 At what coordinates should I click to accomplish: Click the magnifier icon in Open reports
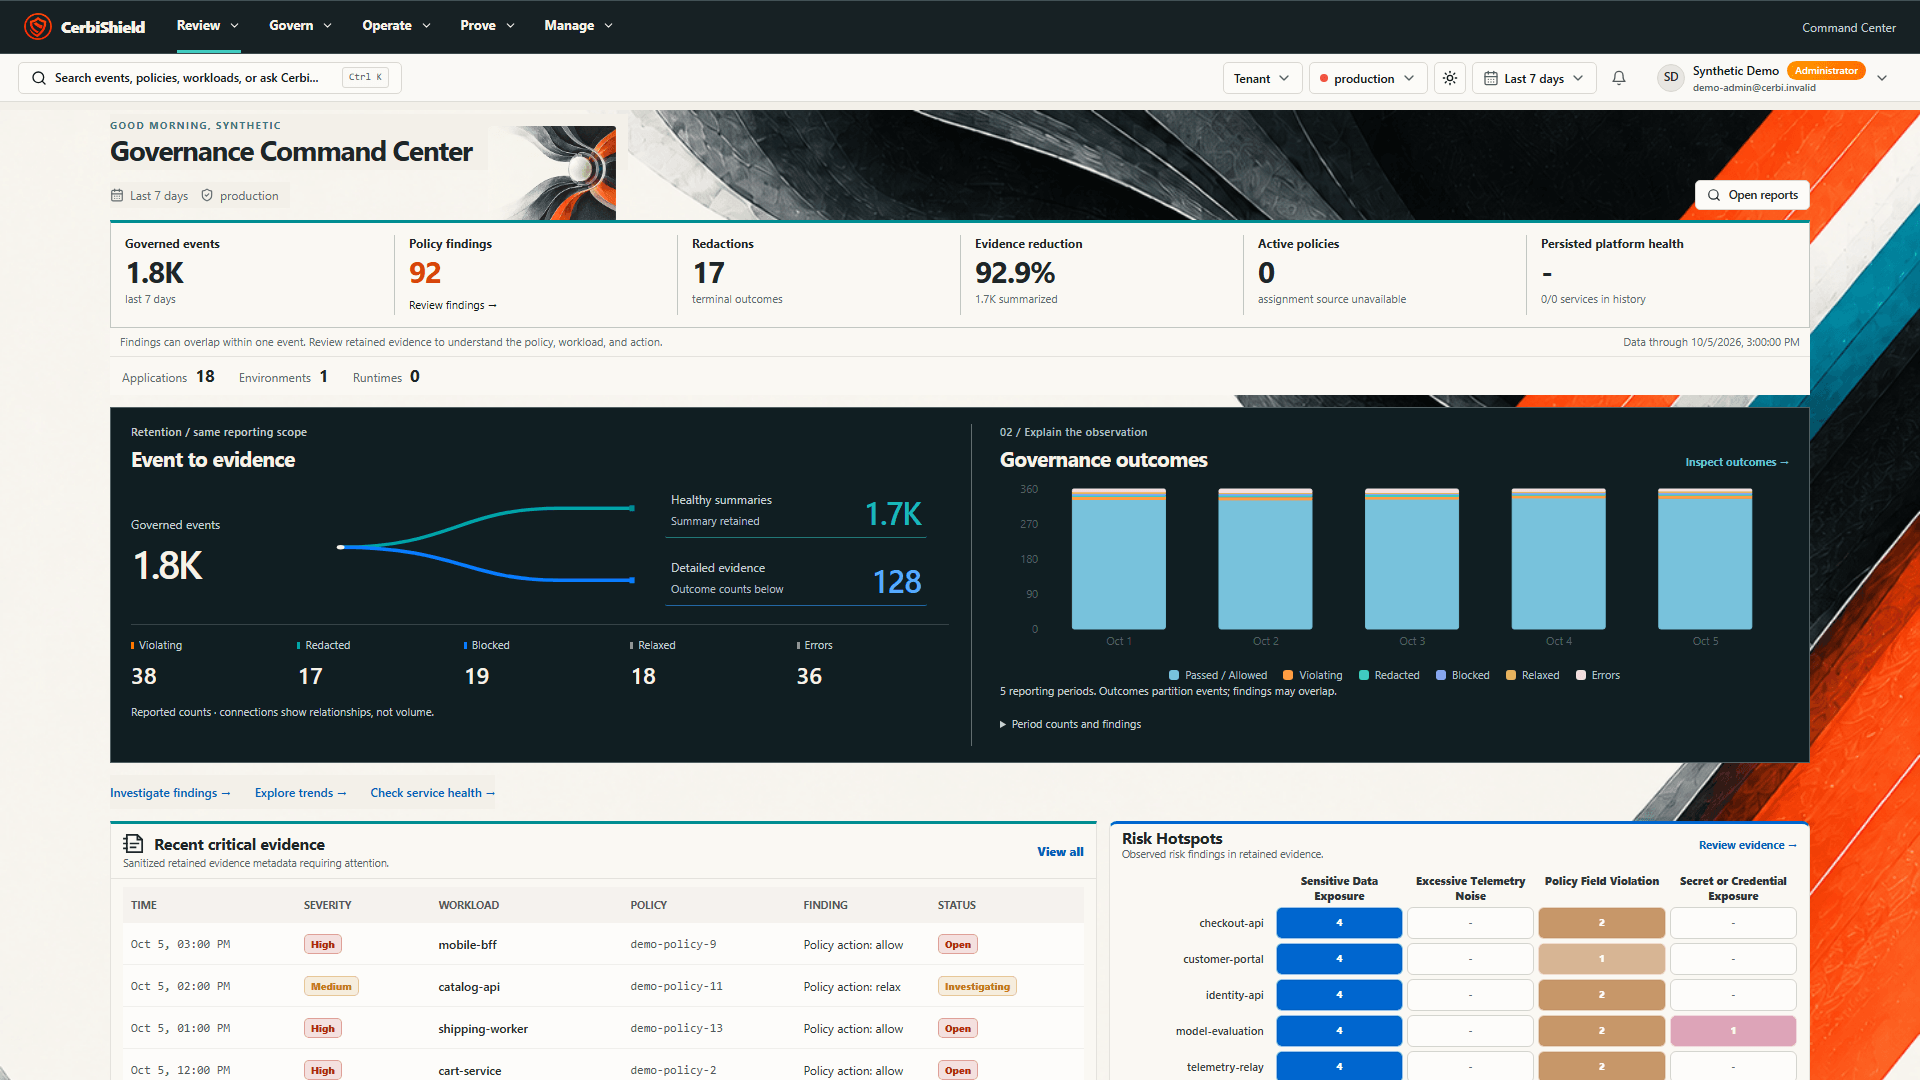(x=1714, y=195)
